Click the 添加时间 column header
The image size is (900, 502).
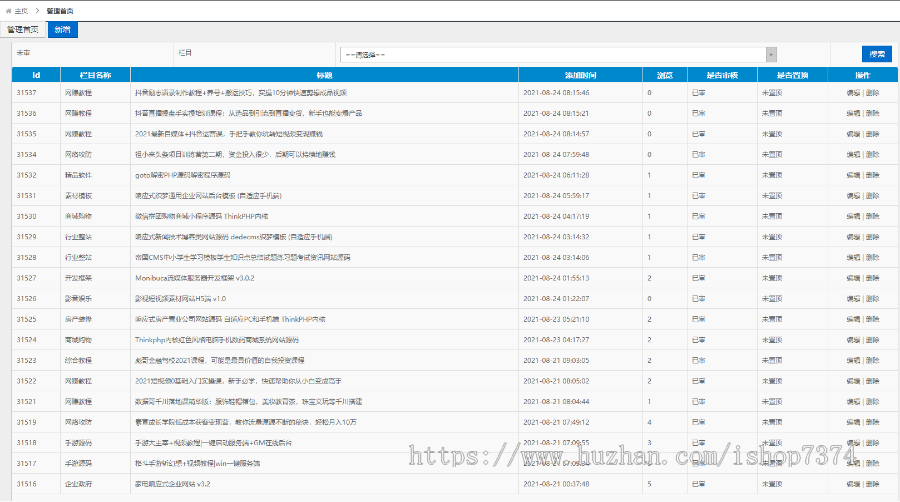(580, 75)
